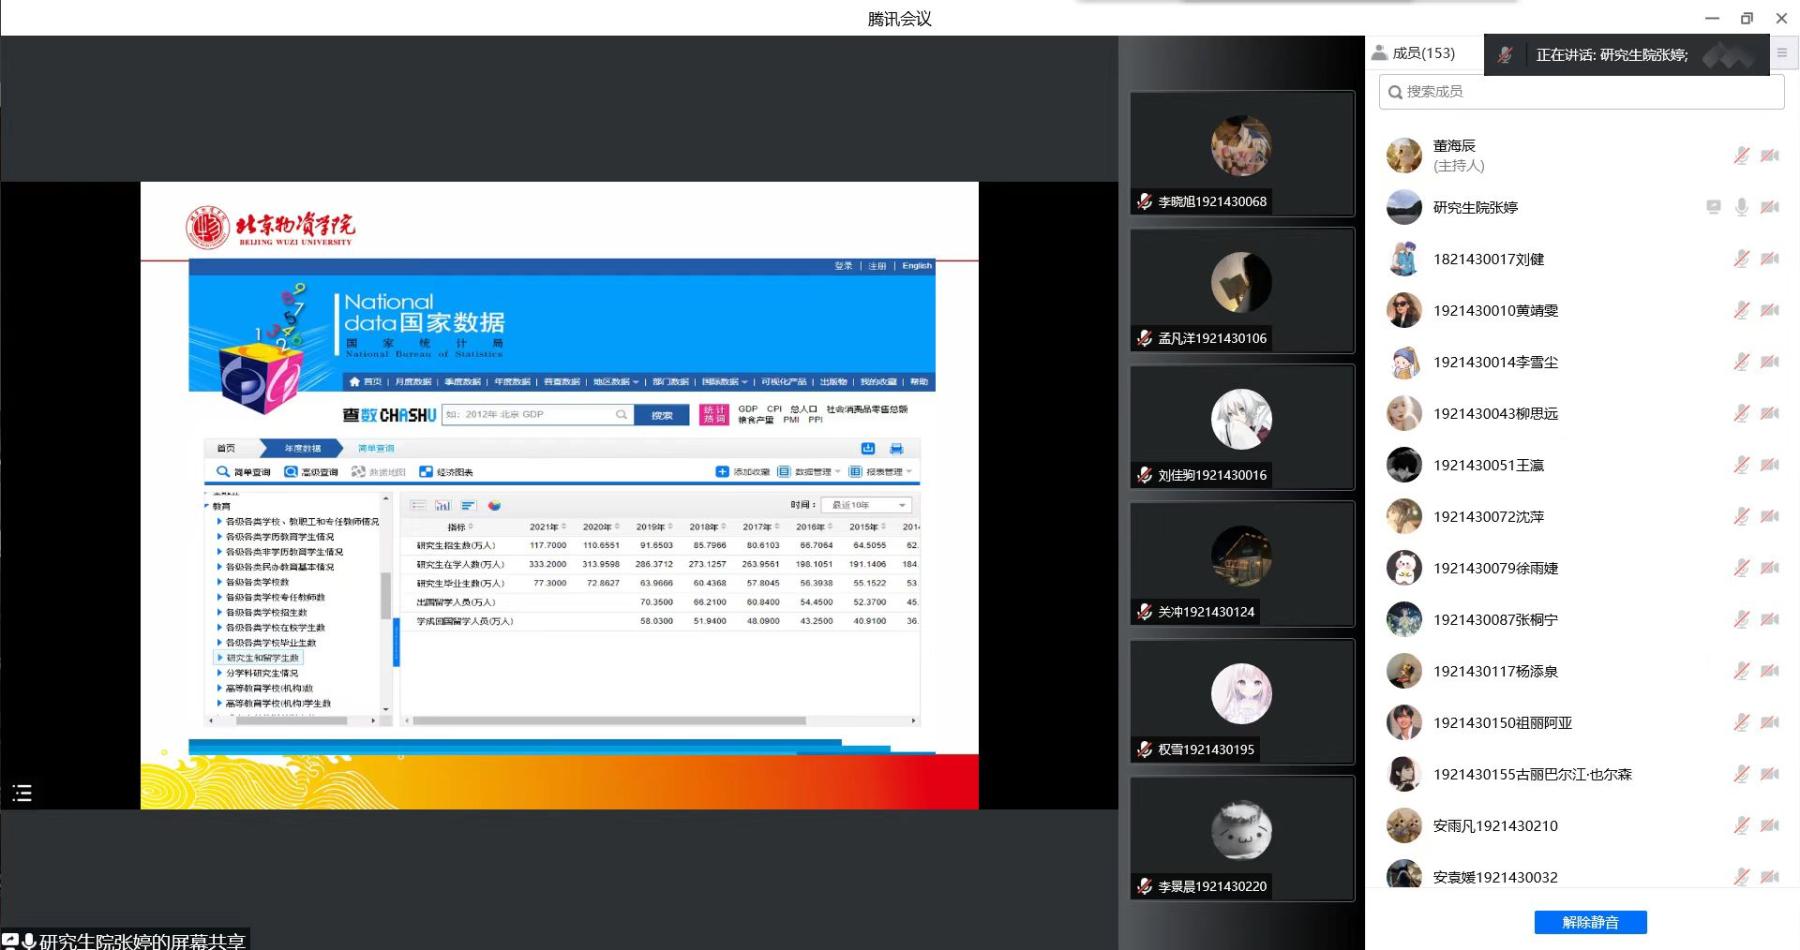Toggle microphone for 研究生院张婷

1741,207
